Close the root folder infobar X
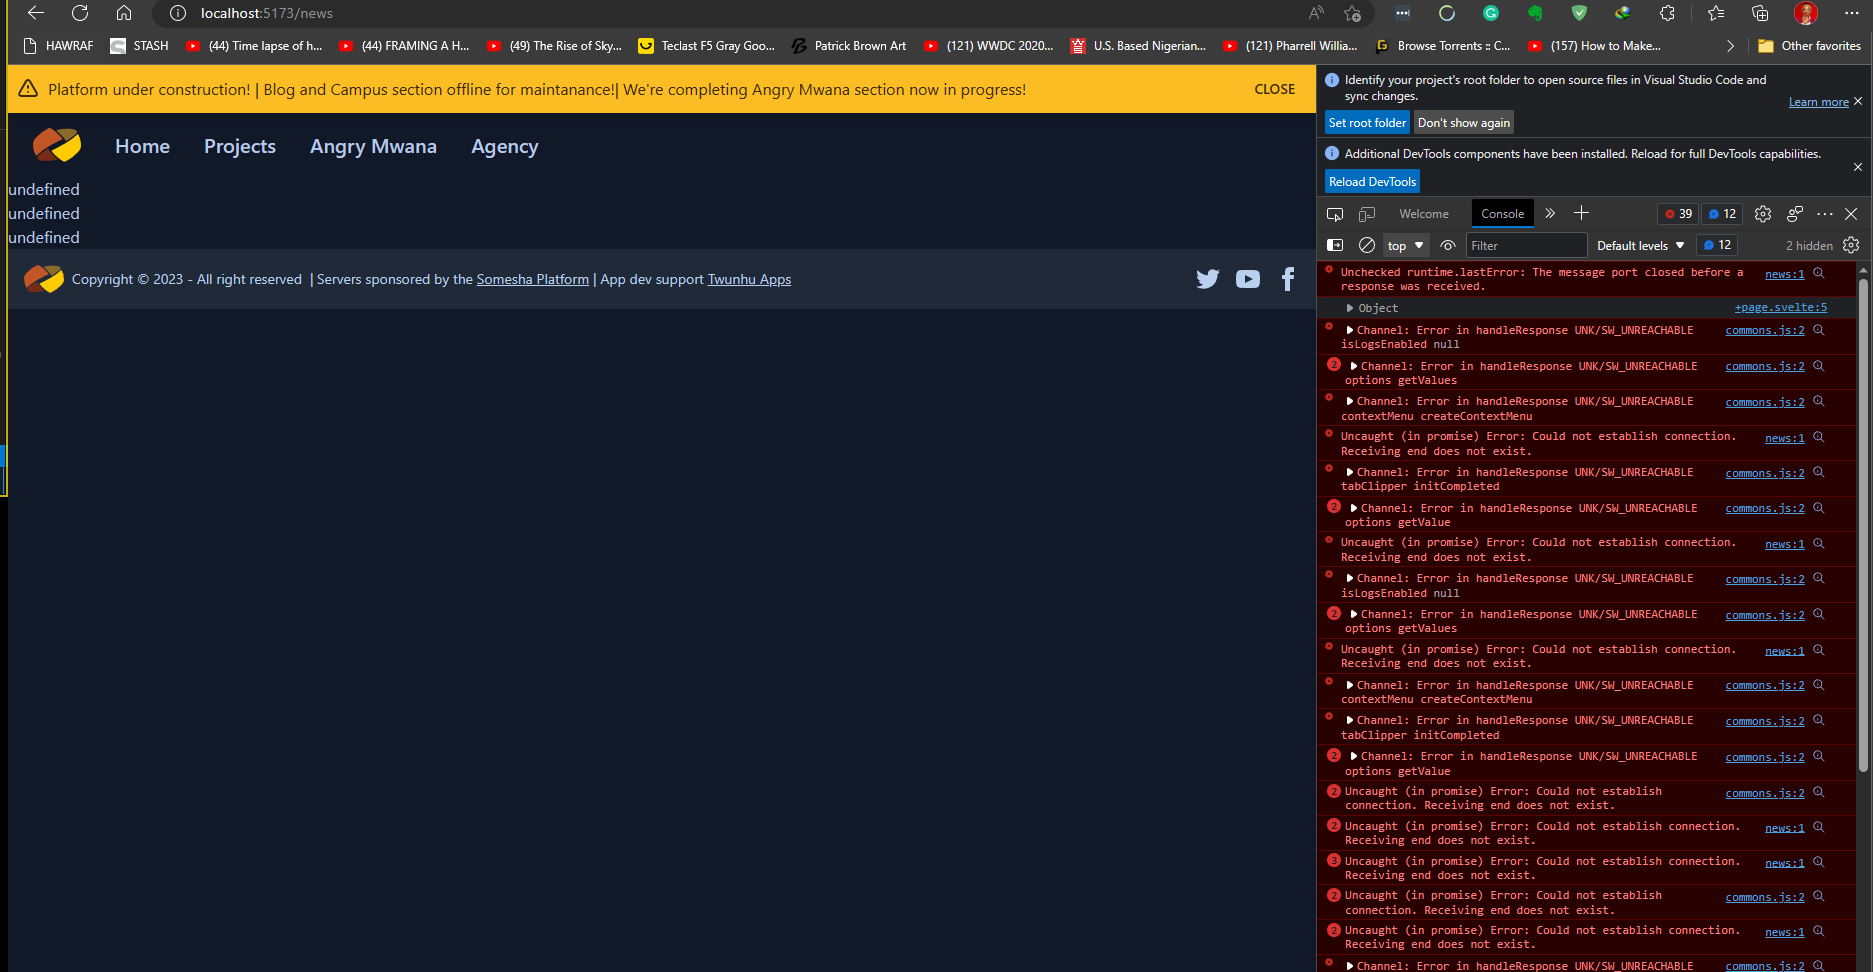 click(x=1858, y=101)
